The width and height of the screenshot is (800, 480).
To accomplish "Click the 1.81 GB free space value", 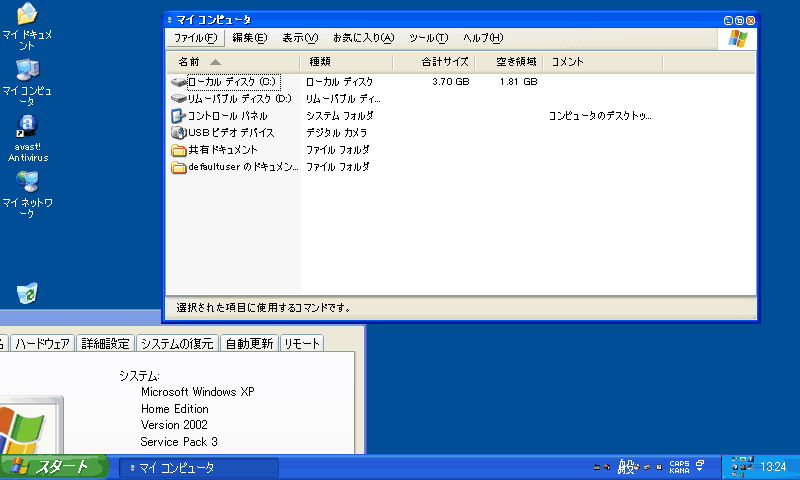I will [x=518, y=82].
